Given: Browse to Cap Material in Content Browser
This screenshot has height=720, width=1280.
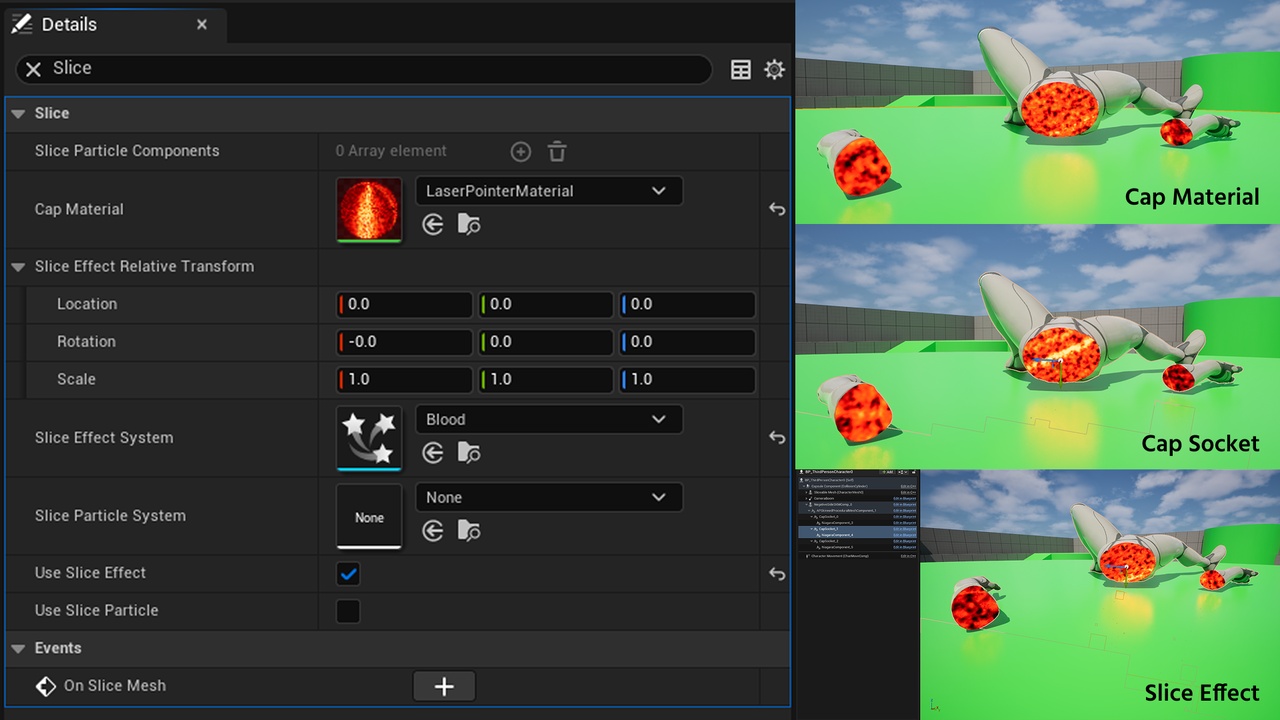Looking at the screenshot, I should click(468, 225).
